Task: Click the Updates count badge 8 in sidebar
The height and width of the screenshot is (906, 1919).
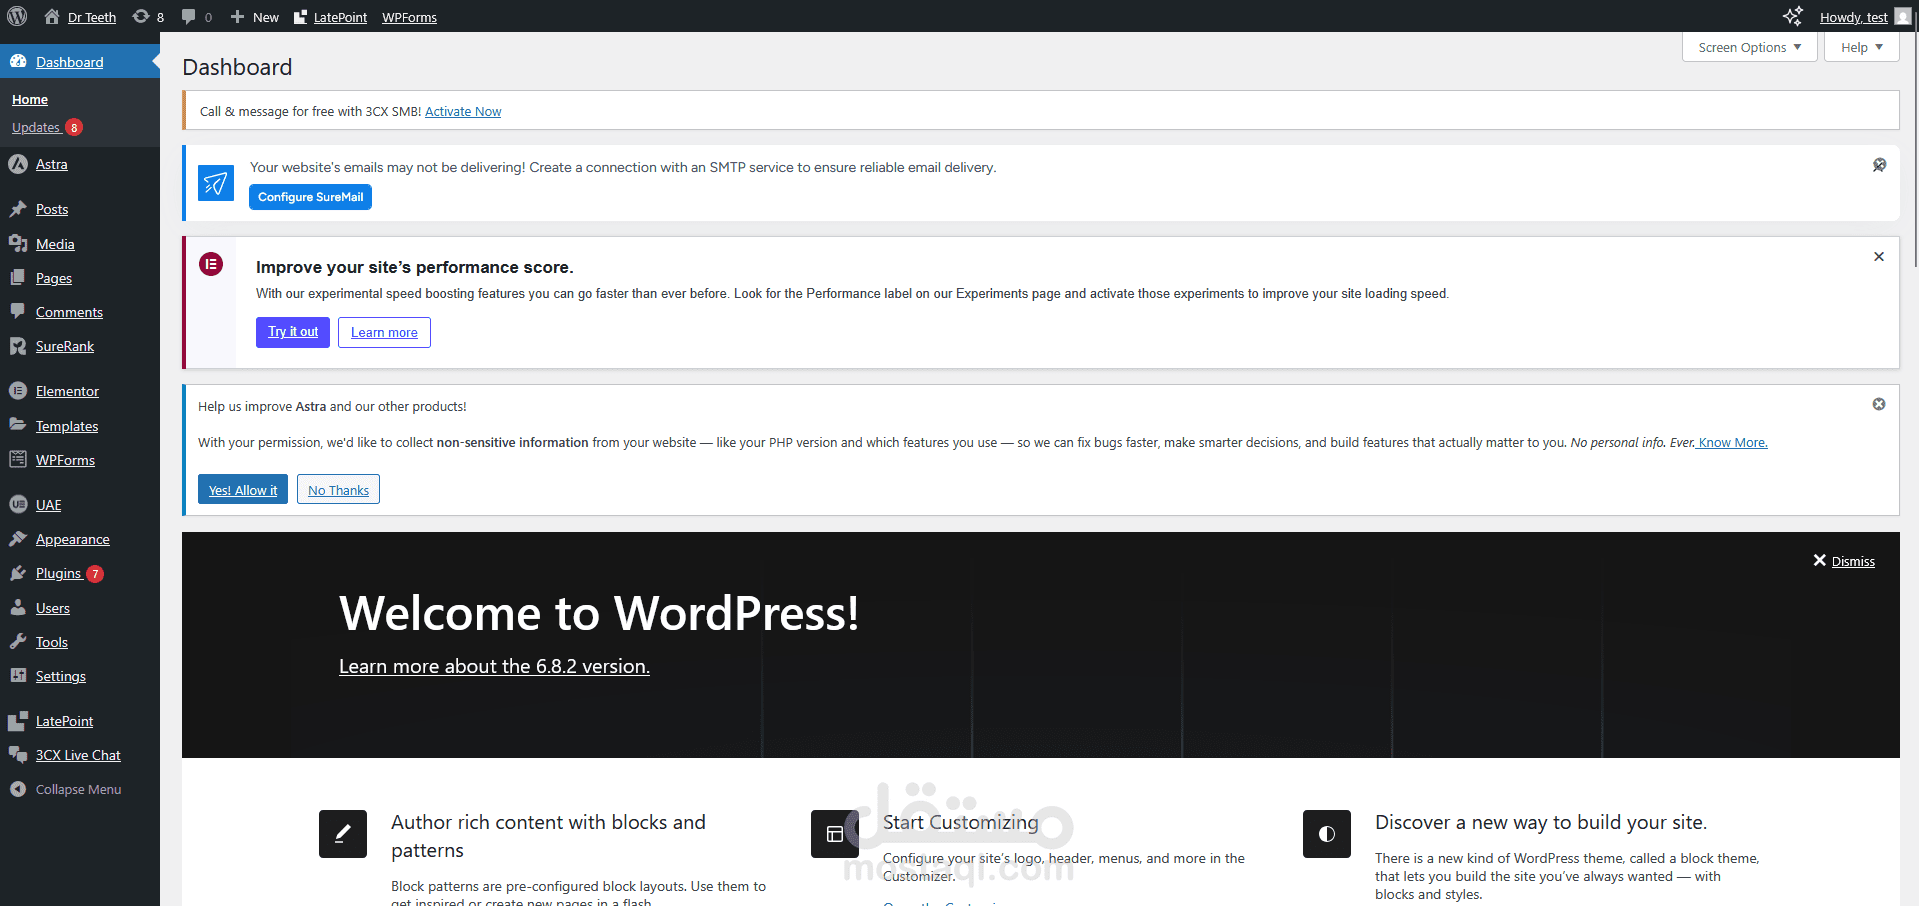Action: (74, 128)
